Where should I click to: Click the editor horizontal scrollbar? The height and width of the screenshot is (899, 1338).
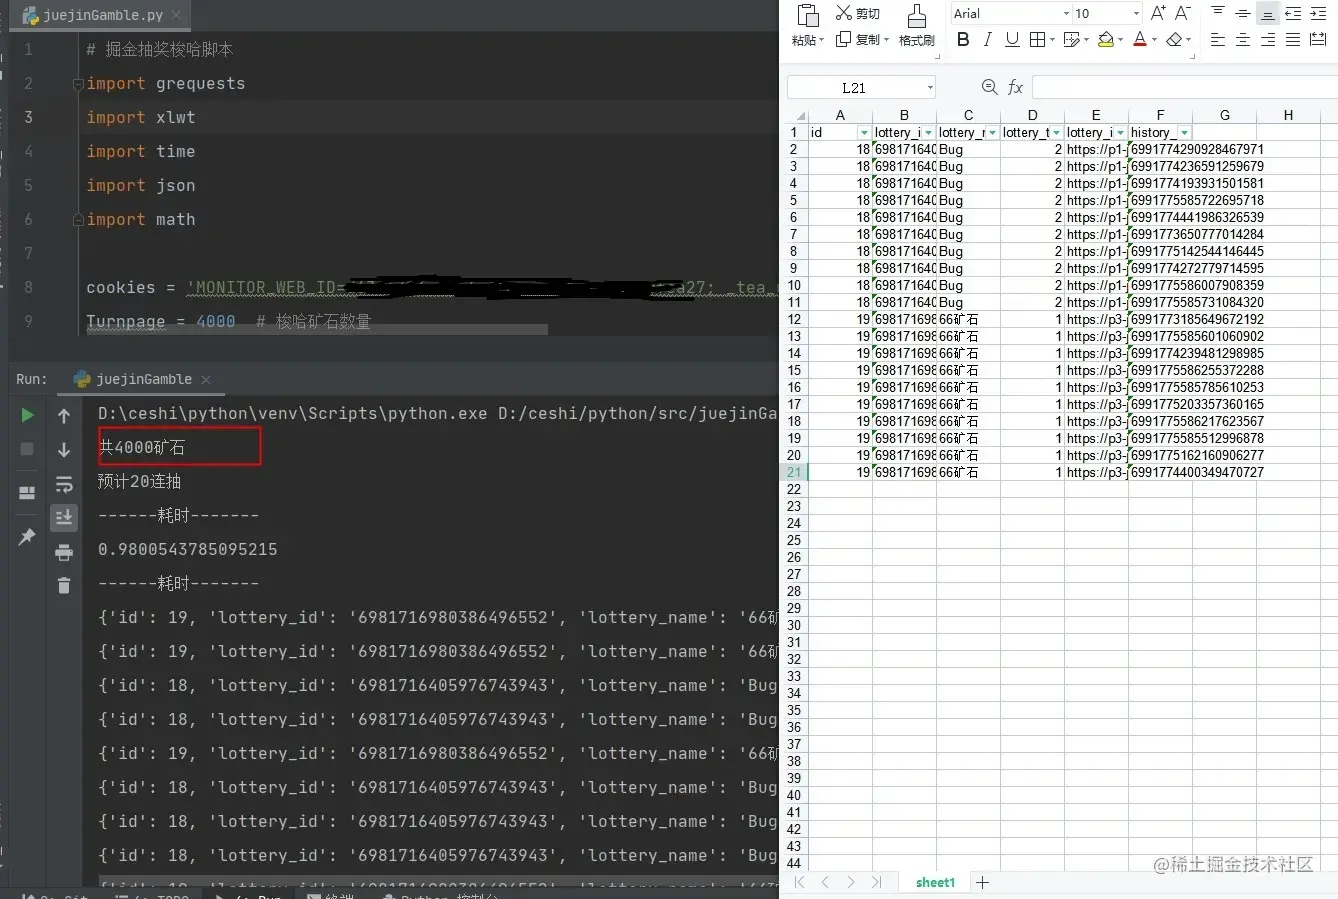pos(317,329)
